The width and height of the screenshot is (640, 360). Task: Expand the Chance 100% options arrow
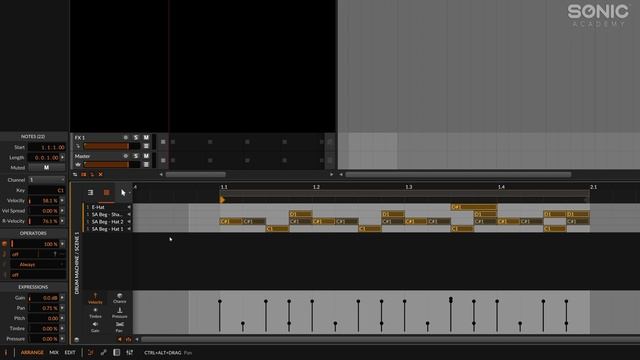[62, 244]
